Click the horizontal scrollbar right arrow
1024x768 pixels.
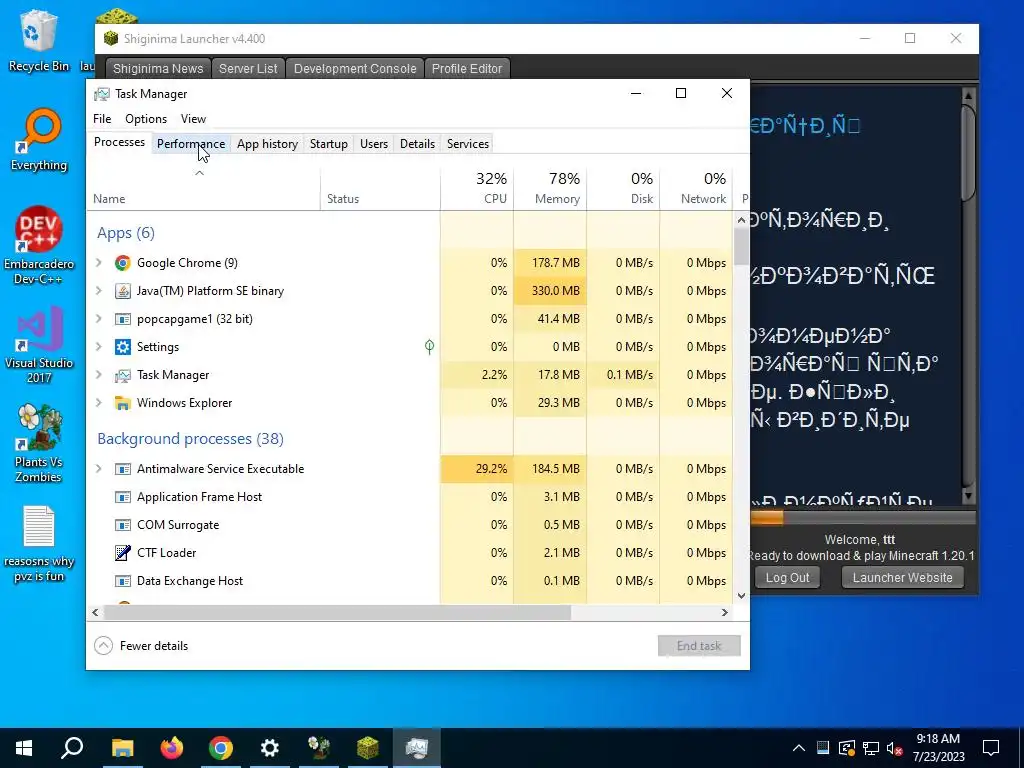[x=724, y=613]
